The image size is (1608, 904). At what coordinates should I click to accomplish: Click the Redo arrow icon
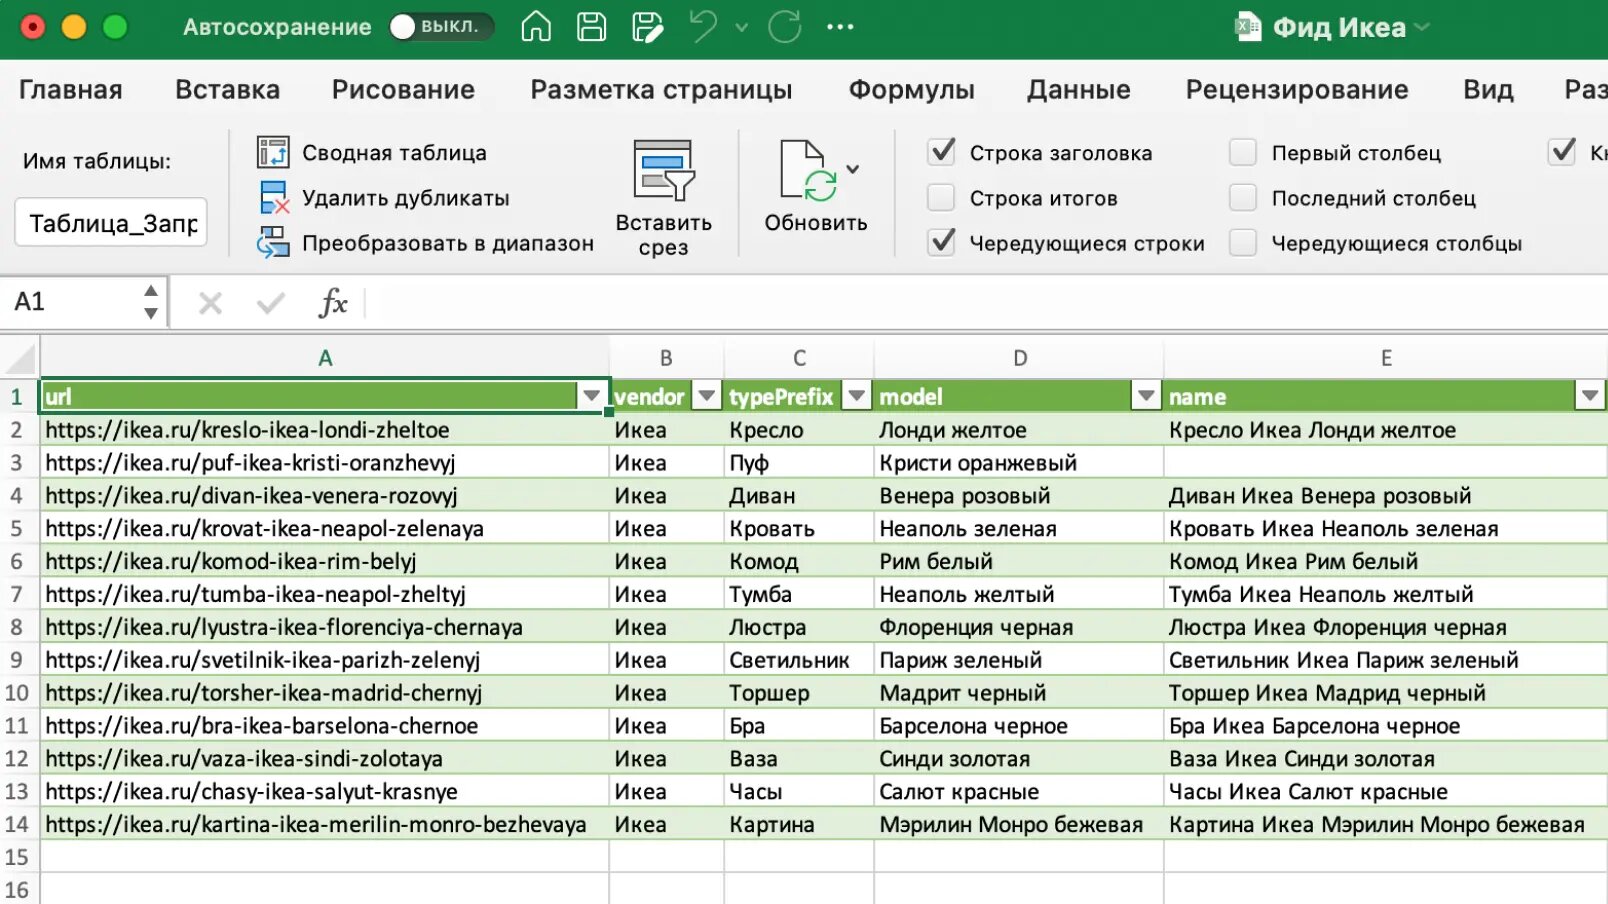tap(785, 27)
